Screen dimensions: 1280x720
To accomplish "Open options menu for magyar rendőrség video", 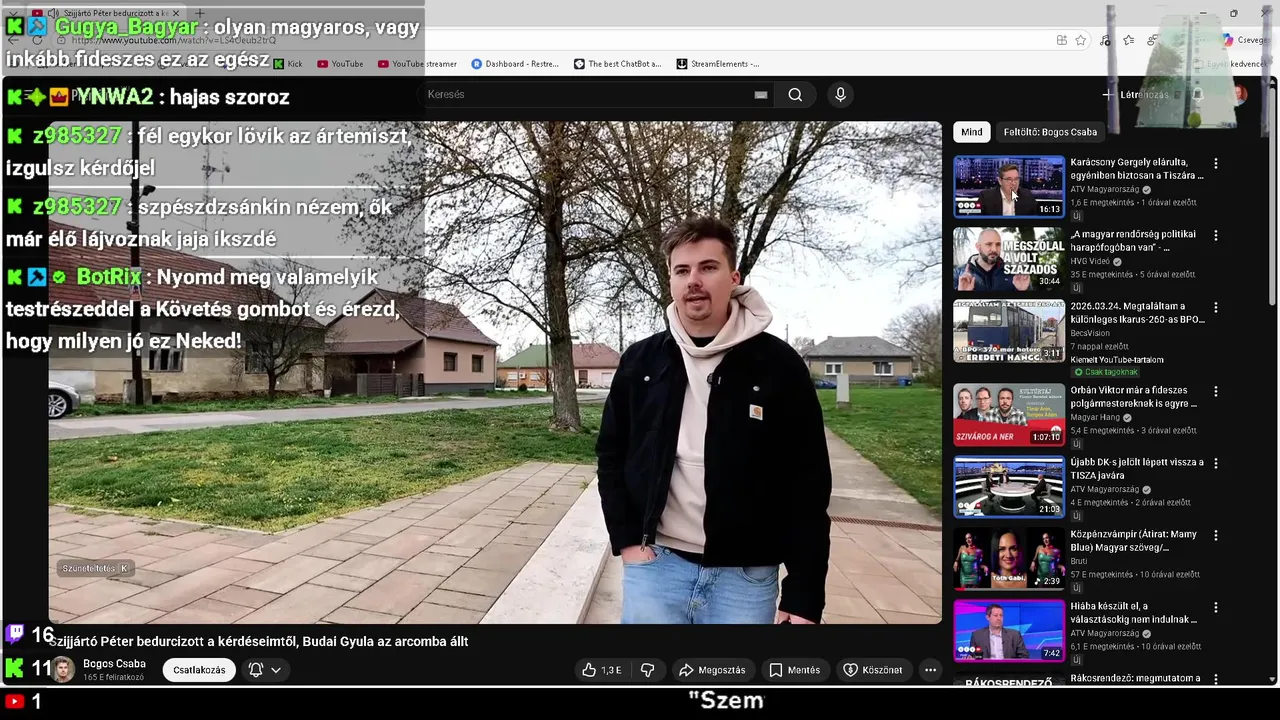I will point(1216,235).
